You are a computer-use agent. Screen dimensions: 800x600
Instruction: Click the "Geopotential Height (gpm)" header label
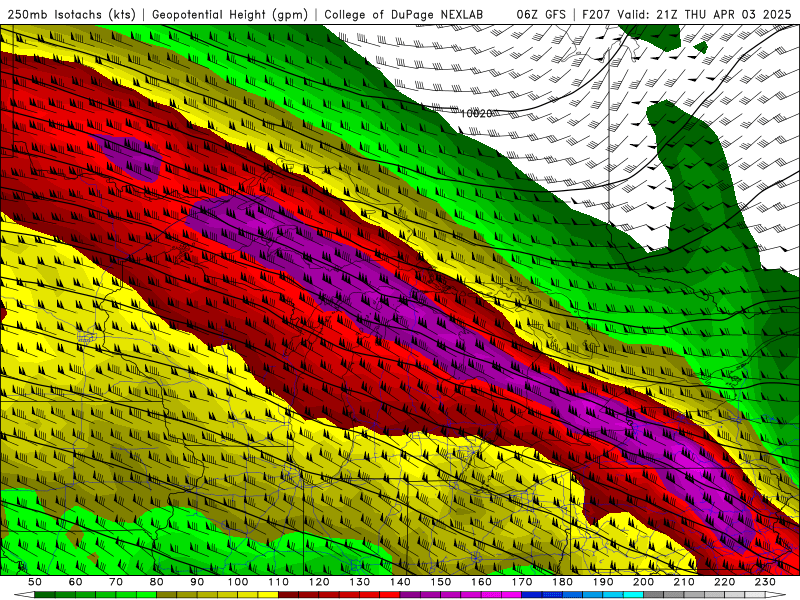coord(230,15)
